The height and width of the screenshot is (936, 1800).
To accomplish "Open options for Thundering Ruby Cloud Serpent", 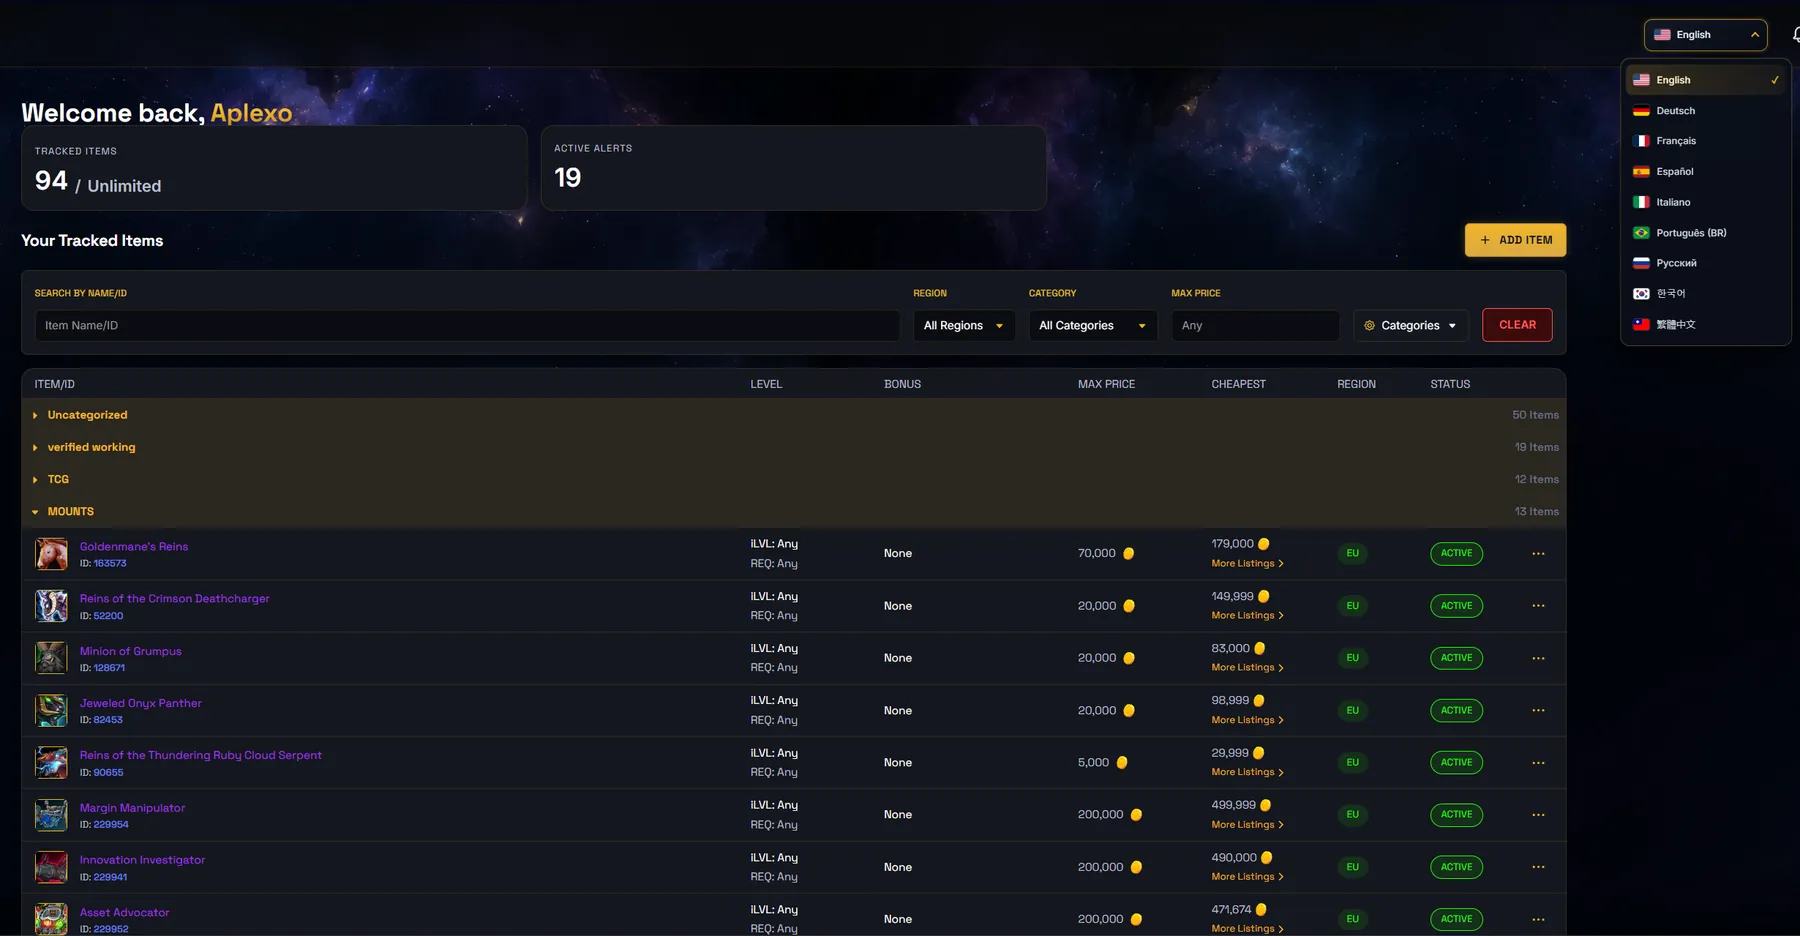I will 1538,763.
